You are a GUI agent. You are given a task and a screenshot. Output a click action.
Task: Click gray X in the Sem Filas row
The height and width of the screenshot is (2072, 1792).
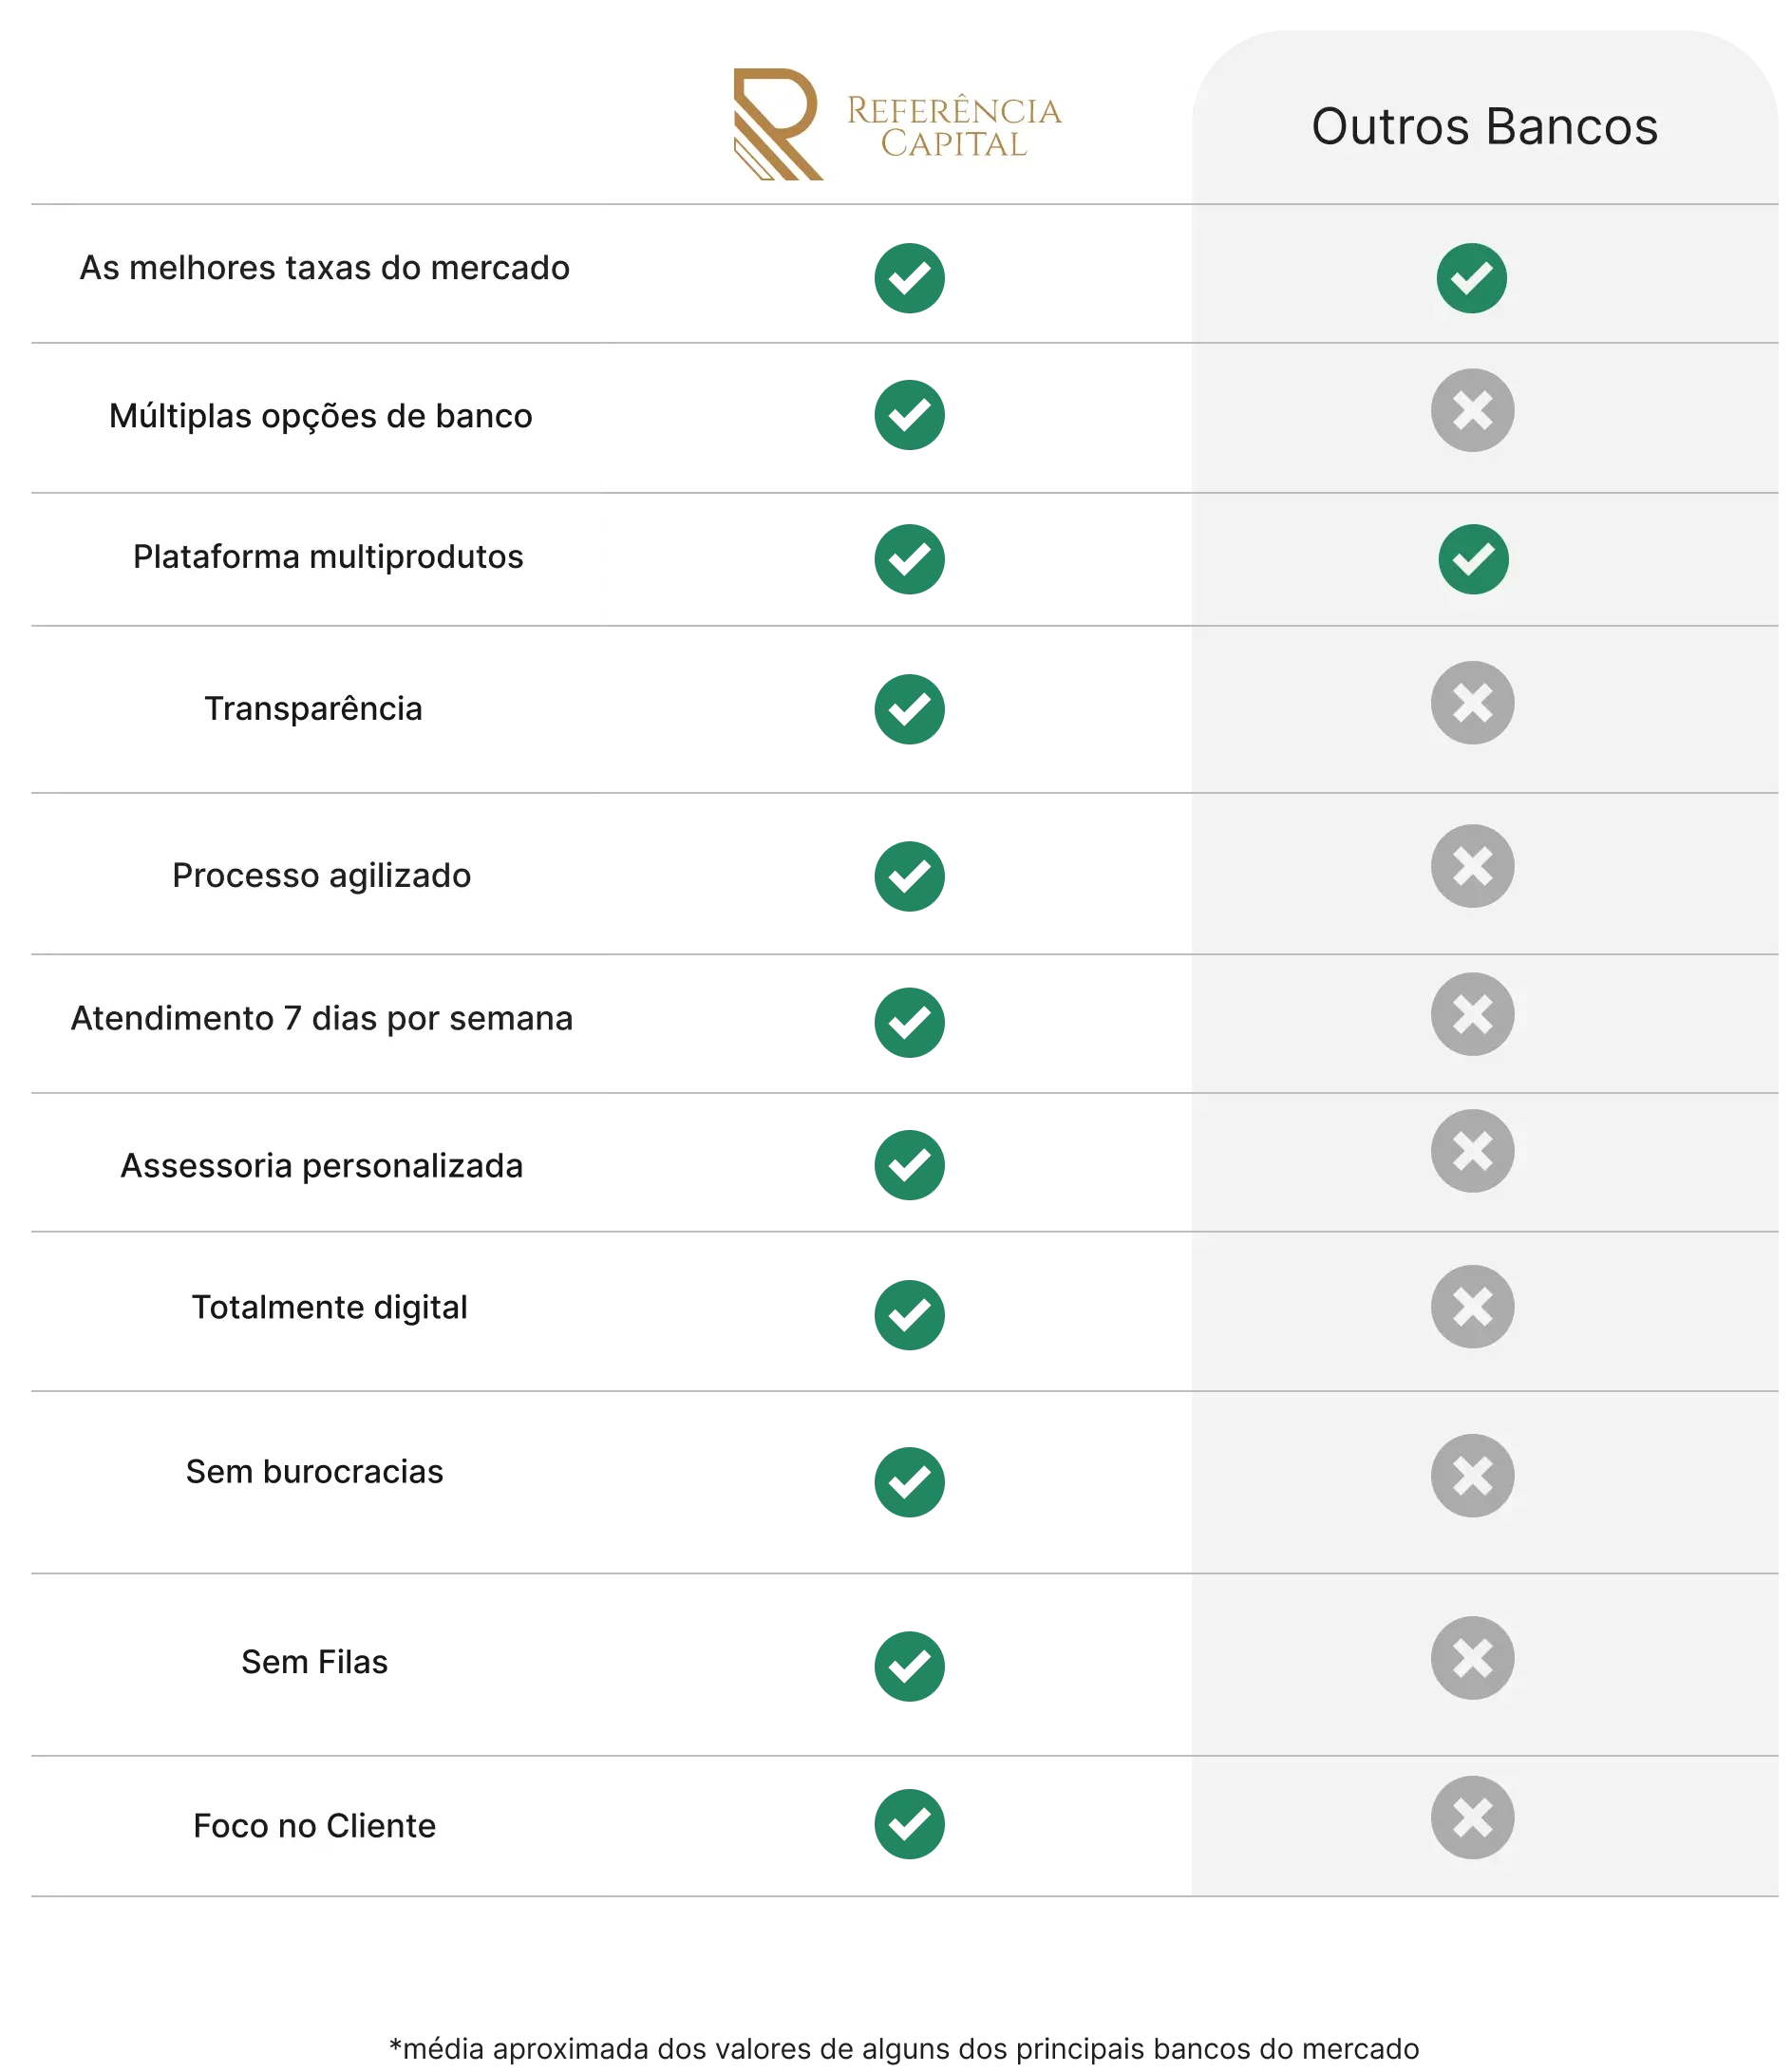coord(1472,1658)
